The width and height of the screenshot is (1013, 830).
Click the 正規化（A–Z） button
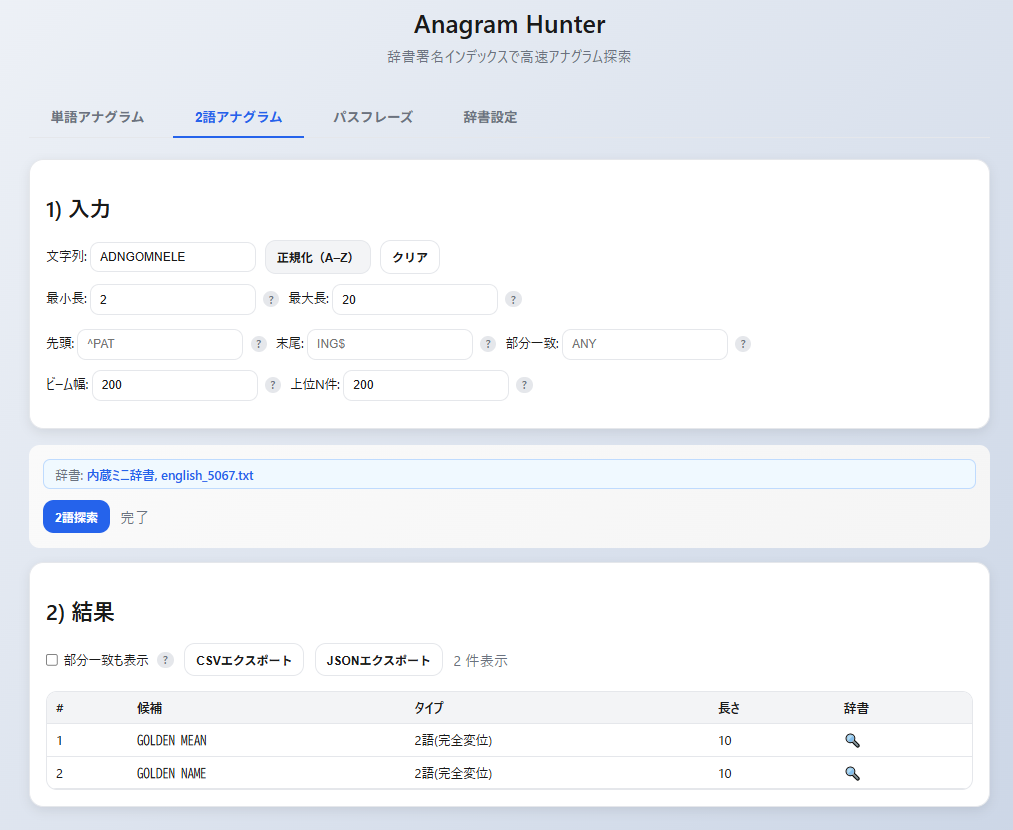(317, 257)
